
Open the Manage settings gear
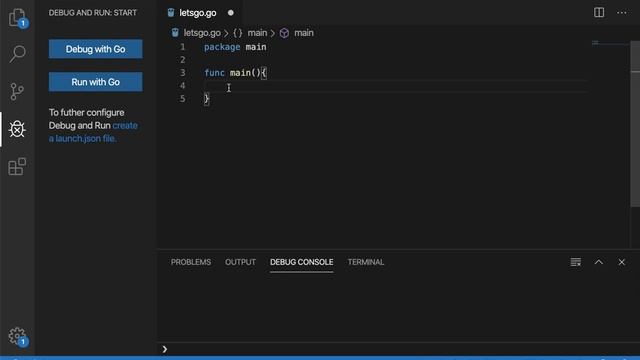(17, 336)
